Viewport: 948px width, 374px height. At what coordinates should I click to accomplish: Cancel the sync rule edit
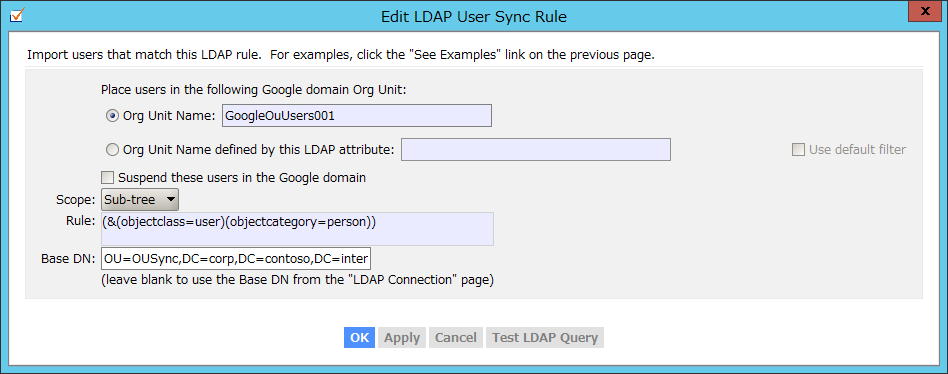pos(456,338)
